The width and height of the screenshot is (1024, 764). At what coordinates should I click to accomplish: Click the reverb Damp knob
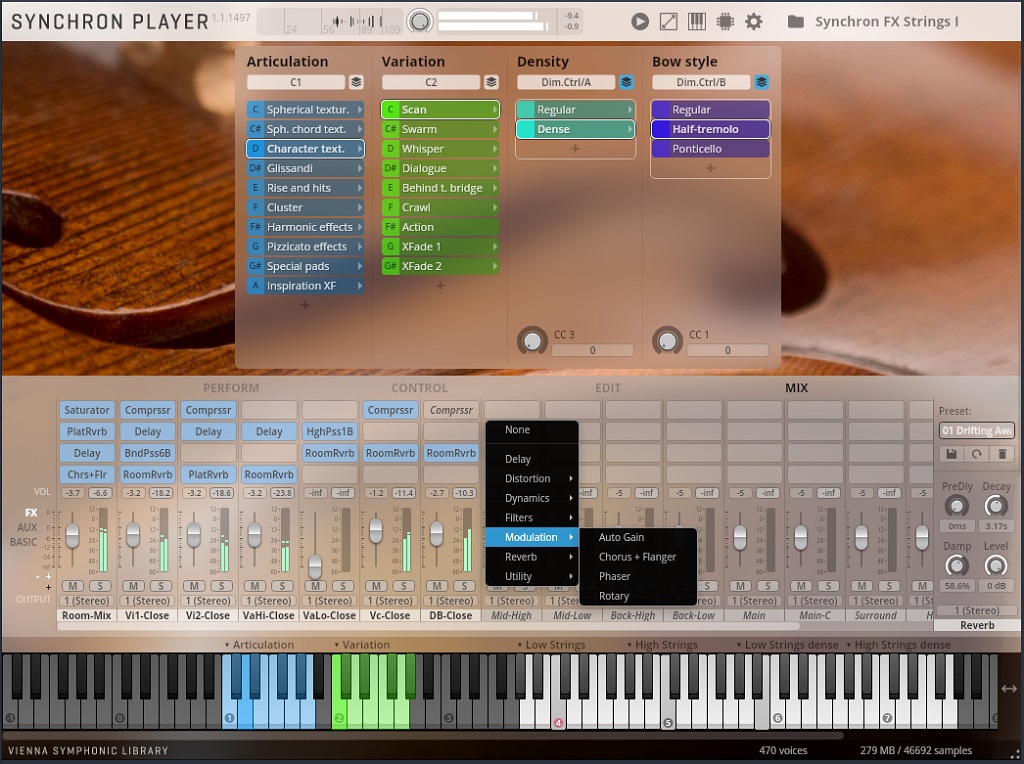coord(957,565)
